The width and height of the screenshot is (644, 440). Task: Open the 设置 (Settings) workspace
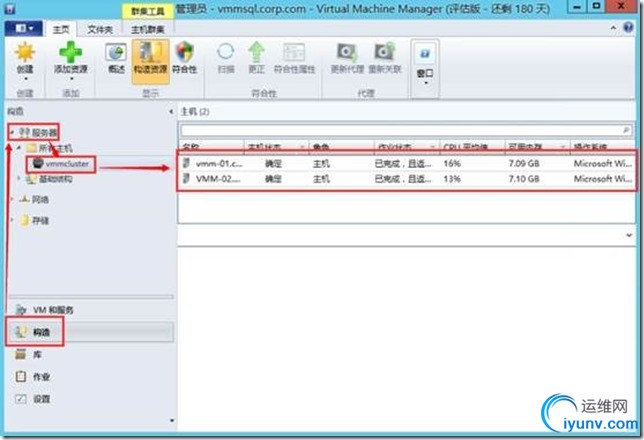pos(33,399)
